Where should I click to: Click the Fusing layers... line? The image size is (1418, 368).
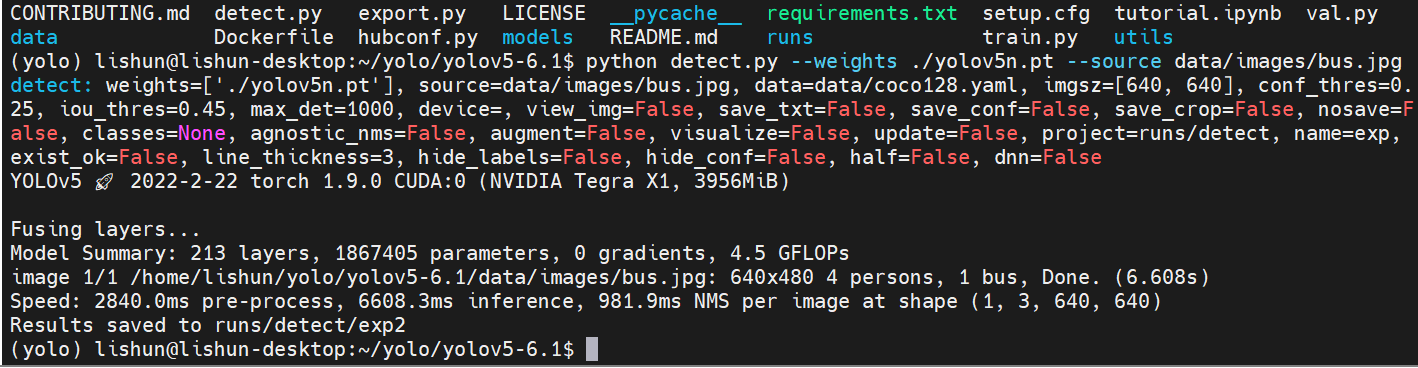pyautogui.click(x=106, y=230)
